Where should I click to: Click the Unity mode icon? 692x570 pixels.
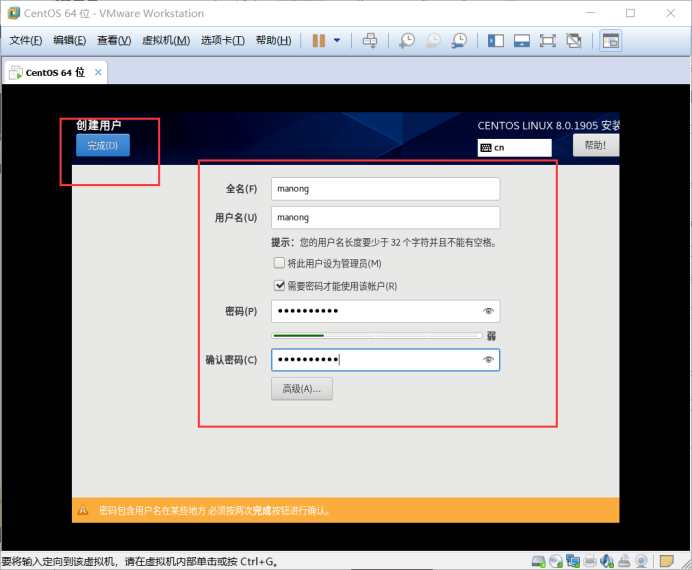[x=574, y=41]
